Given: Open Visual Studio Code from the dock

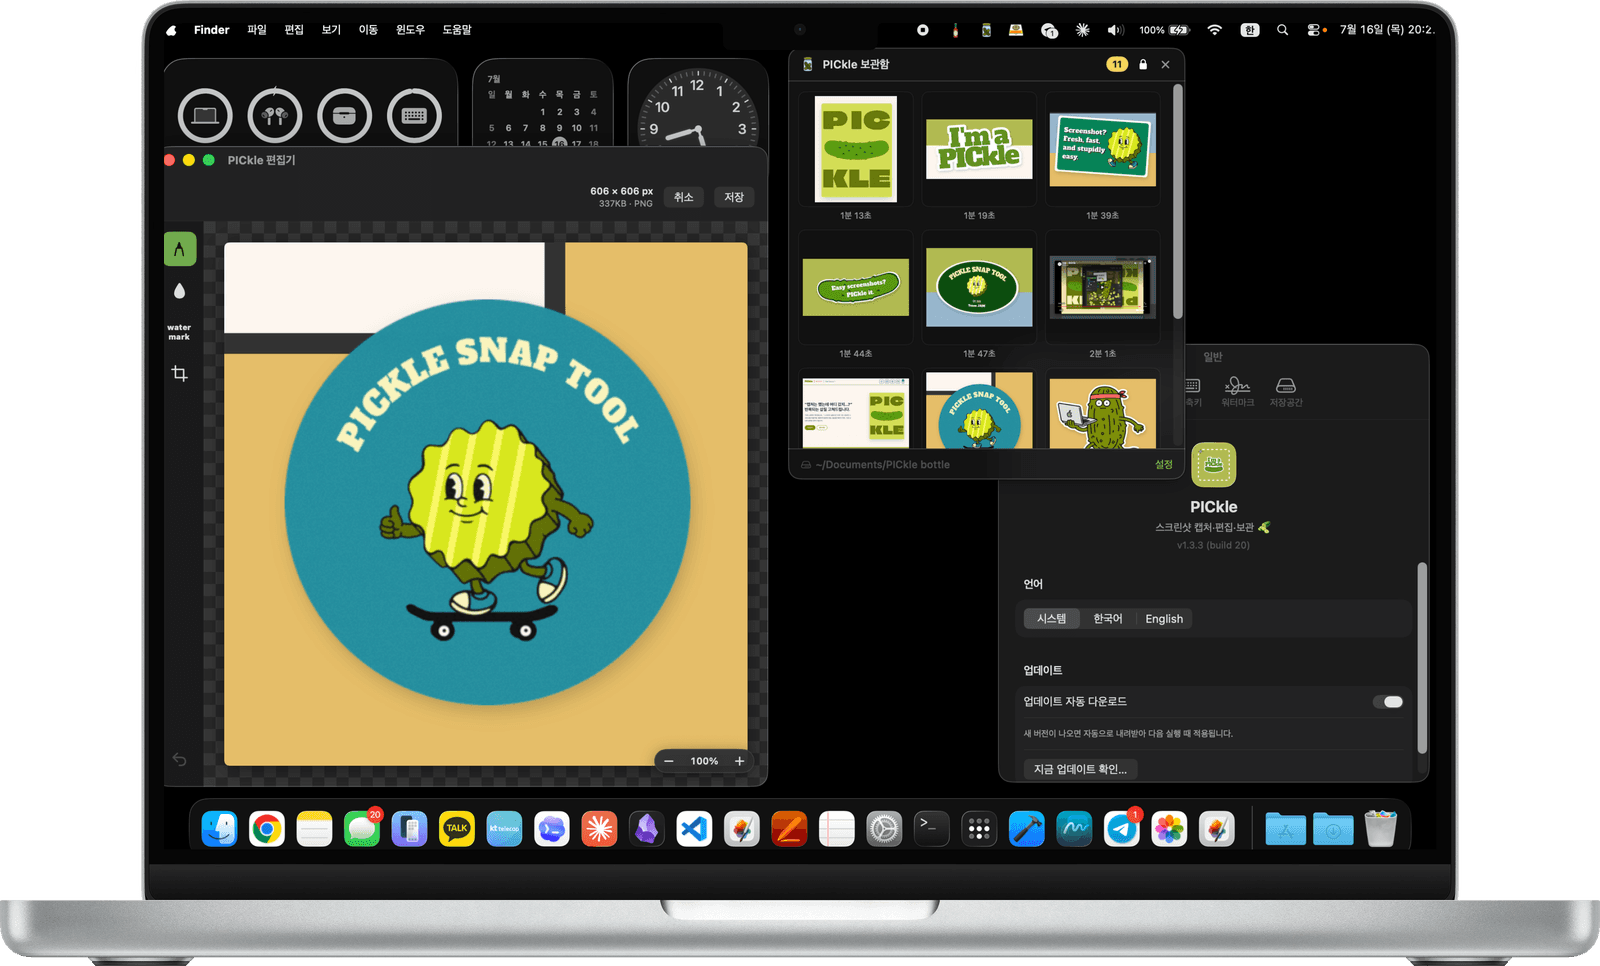Looking at the screenshot, I should click(x=694, y=829).
